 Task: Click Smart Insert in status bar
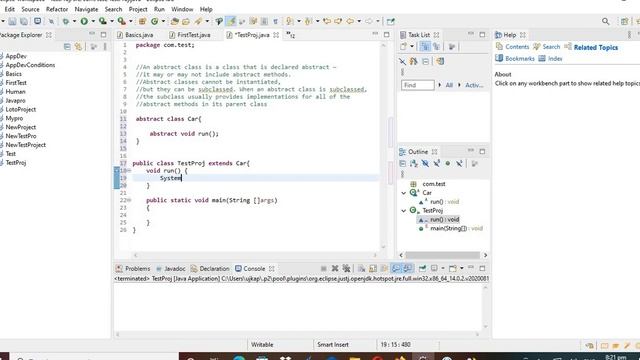point(333,345)
